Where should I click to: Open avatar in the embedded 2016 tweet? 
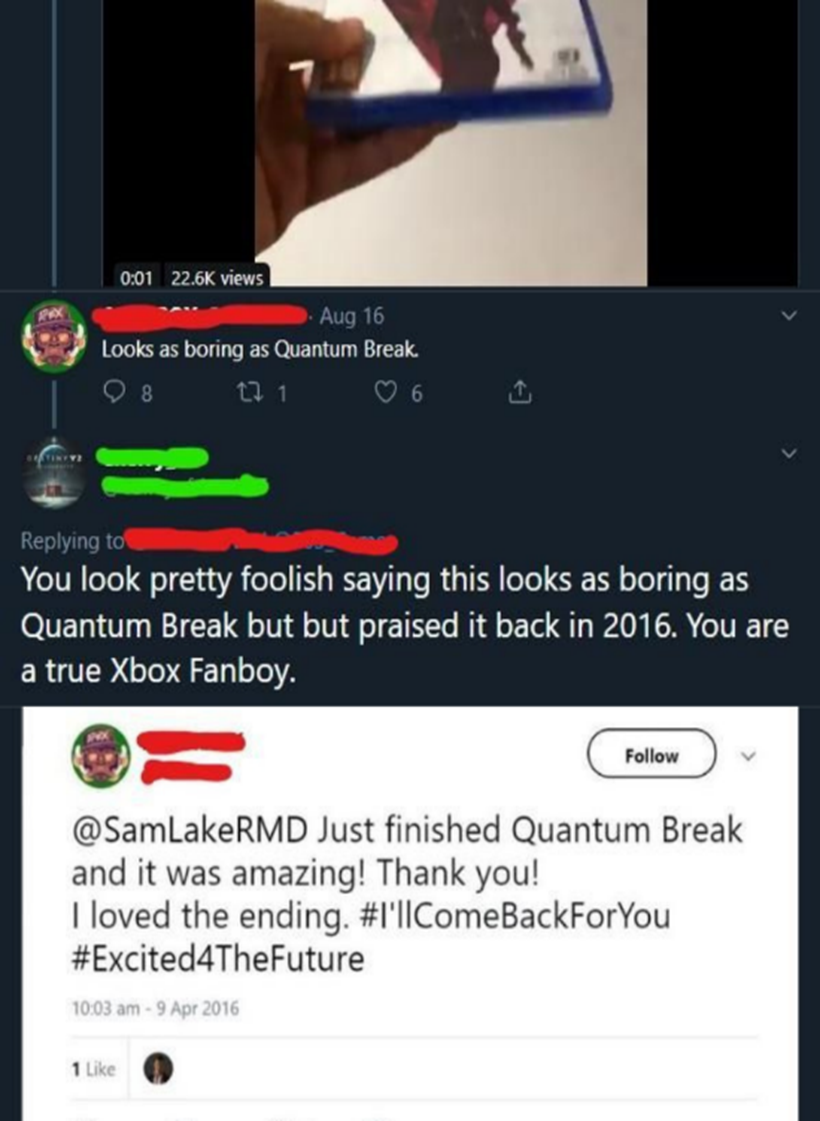pos(101,756)
